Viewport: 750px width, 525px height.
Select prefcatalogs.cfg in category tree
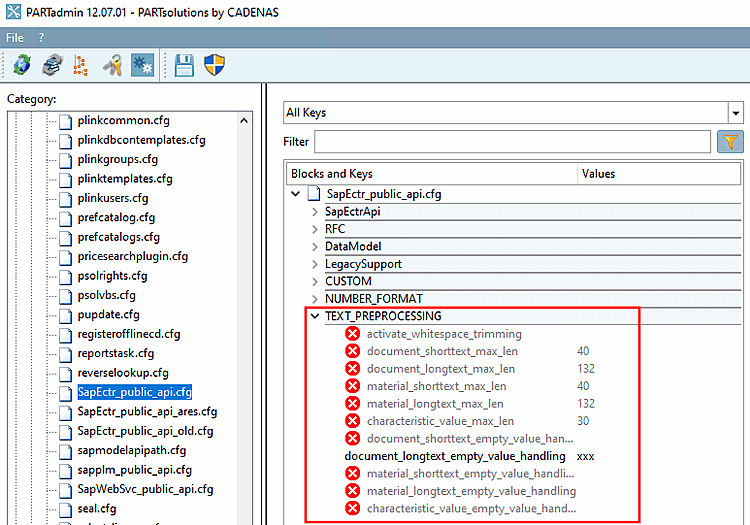[x=119, y=237]
